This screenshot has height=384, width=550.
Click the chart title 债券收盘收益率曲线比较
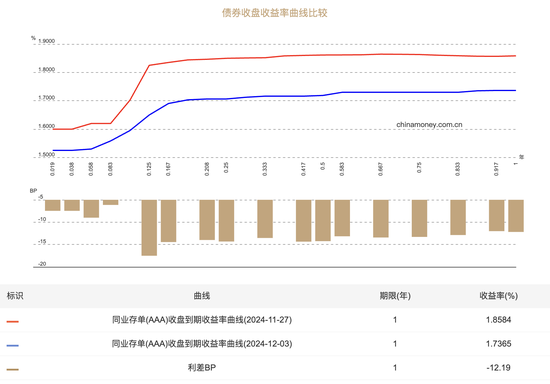(x=274, y=13)
